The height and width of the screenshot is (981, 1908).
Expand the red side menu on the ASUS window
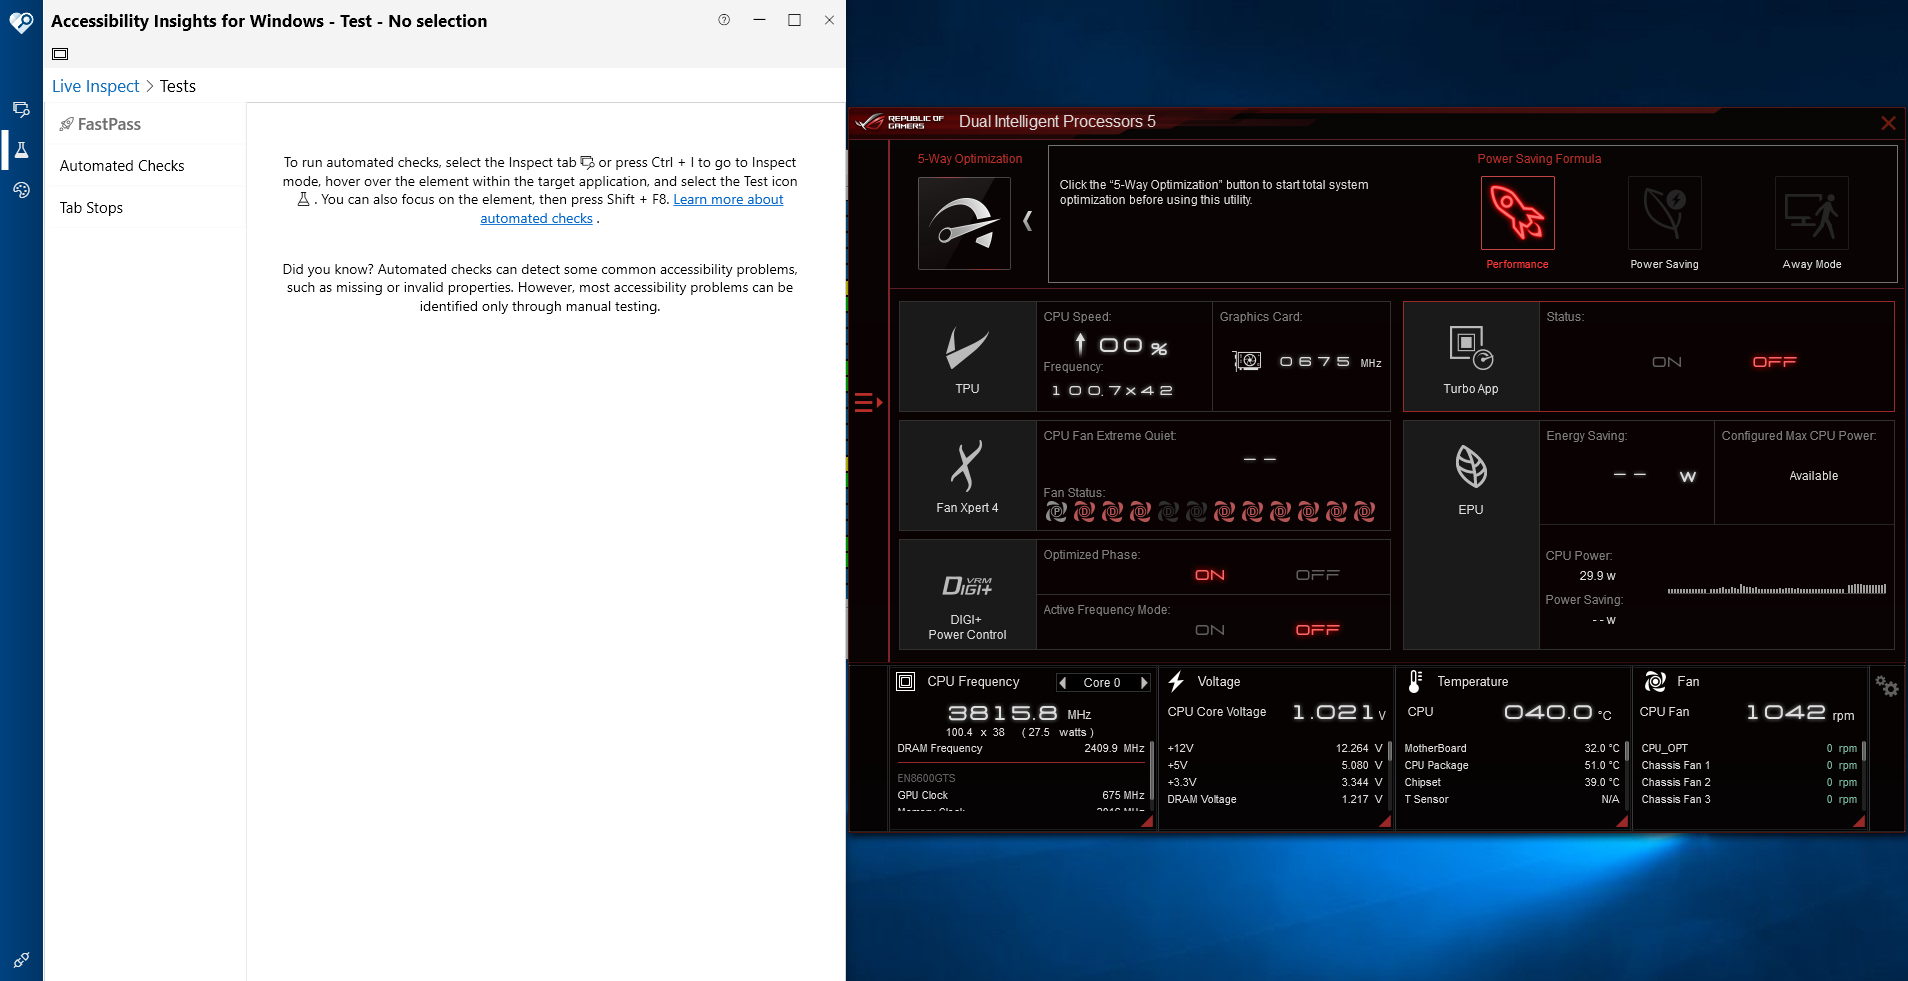(866, 402)
